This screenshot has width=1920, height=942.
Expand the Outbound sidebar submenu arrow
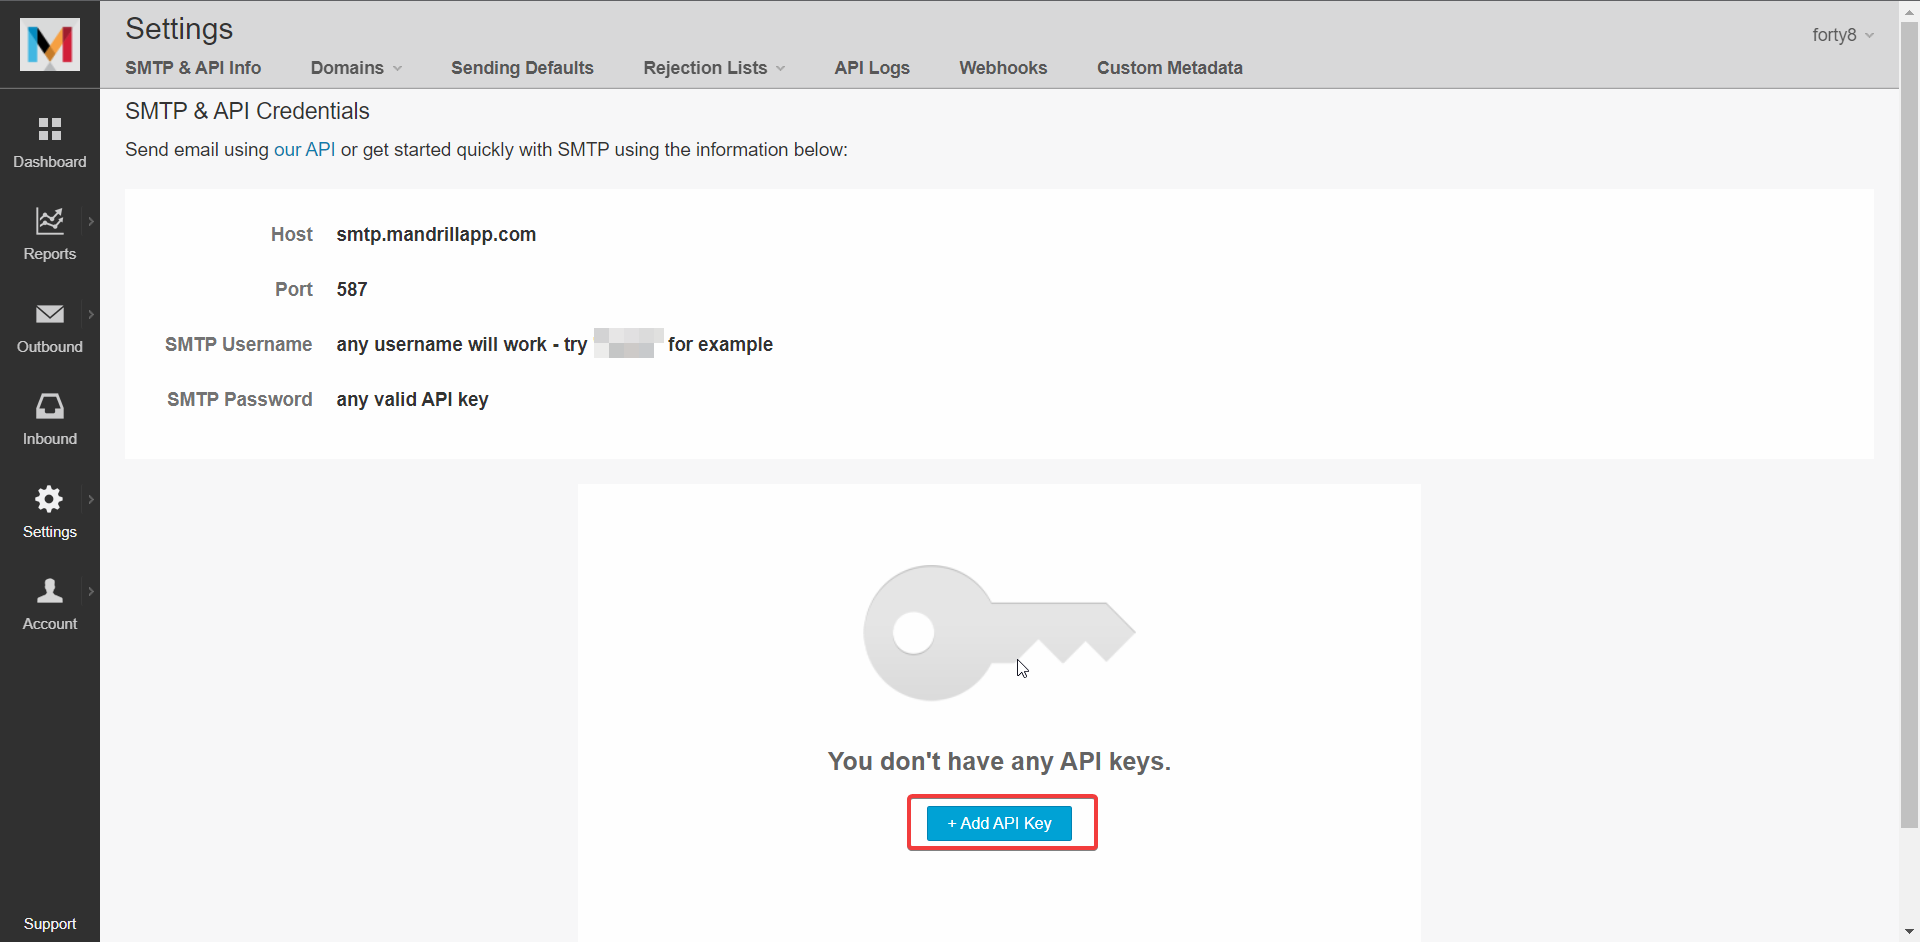(91, 314)
